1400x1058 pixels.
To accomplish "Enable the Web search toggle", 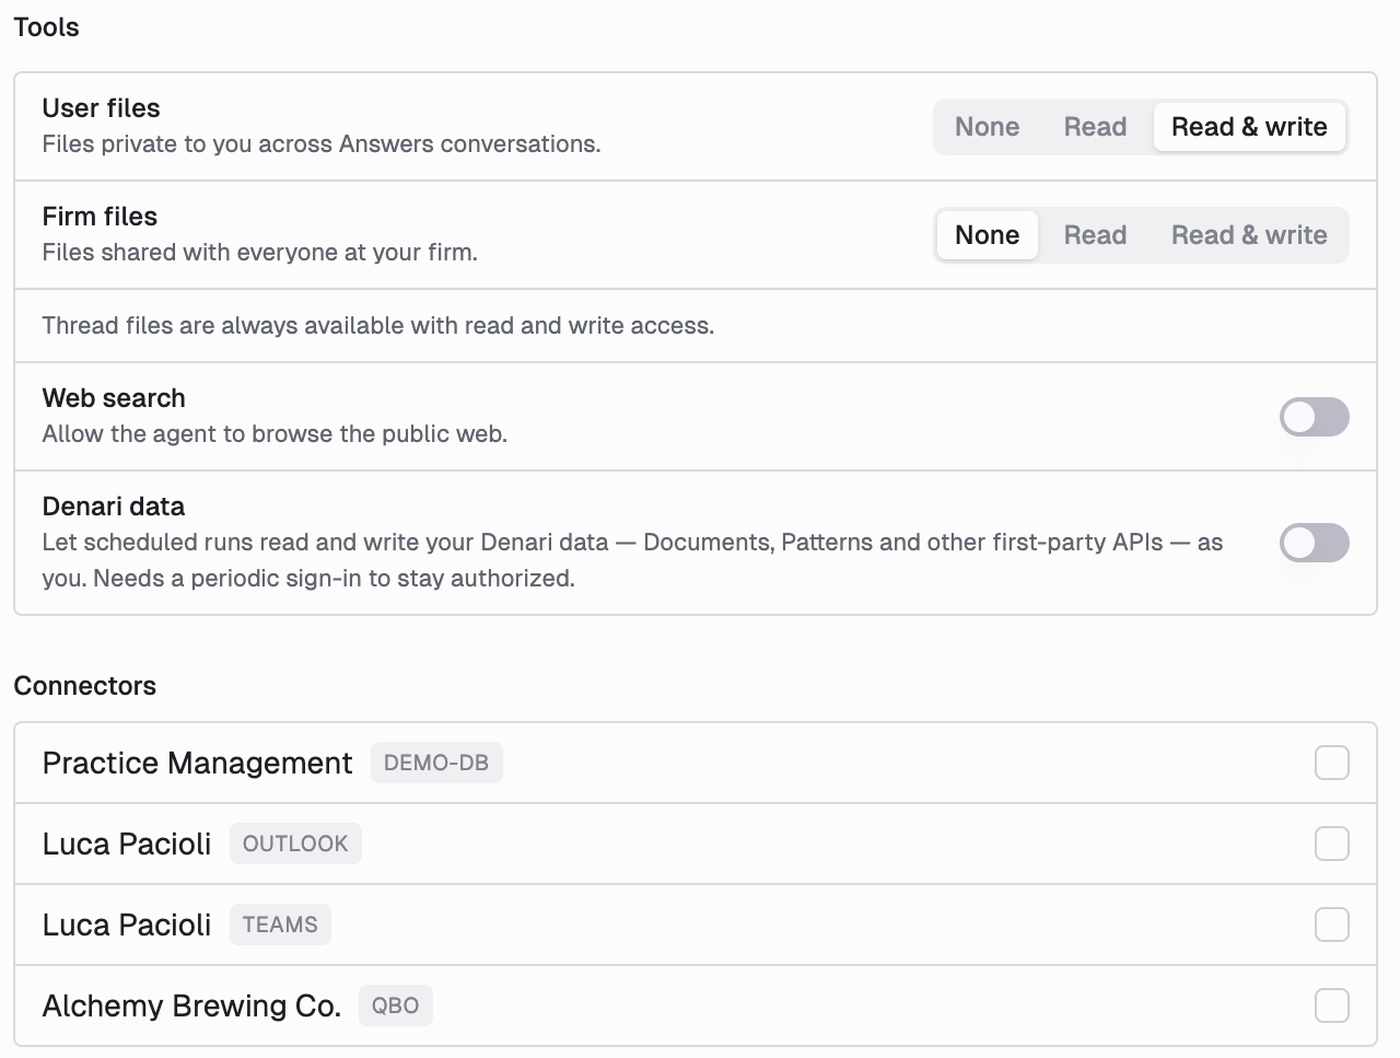I will pyautogui.click(x=1314, y=417).
